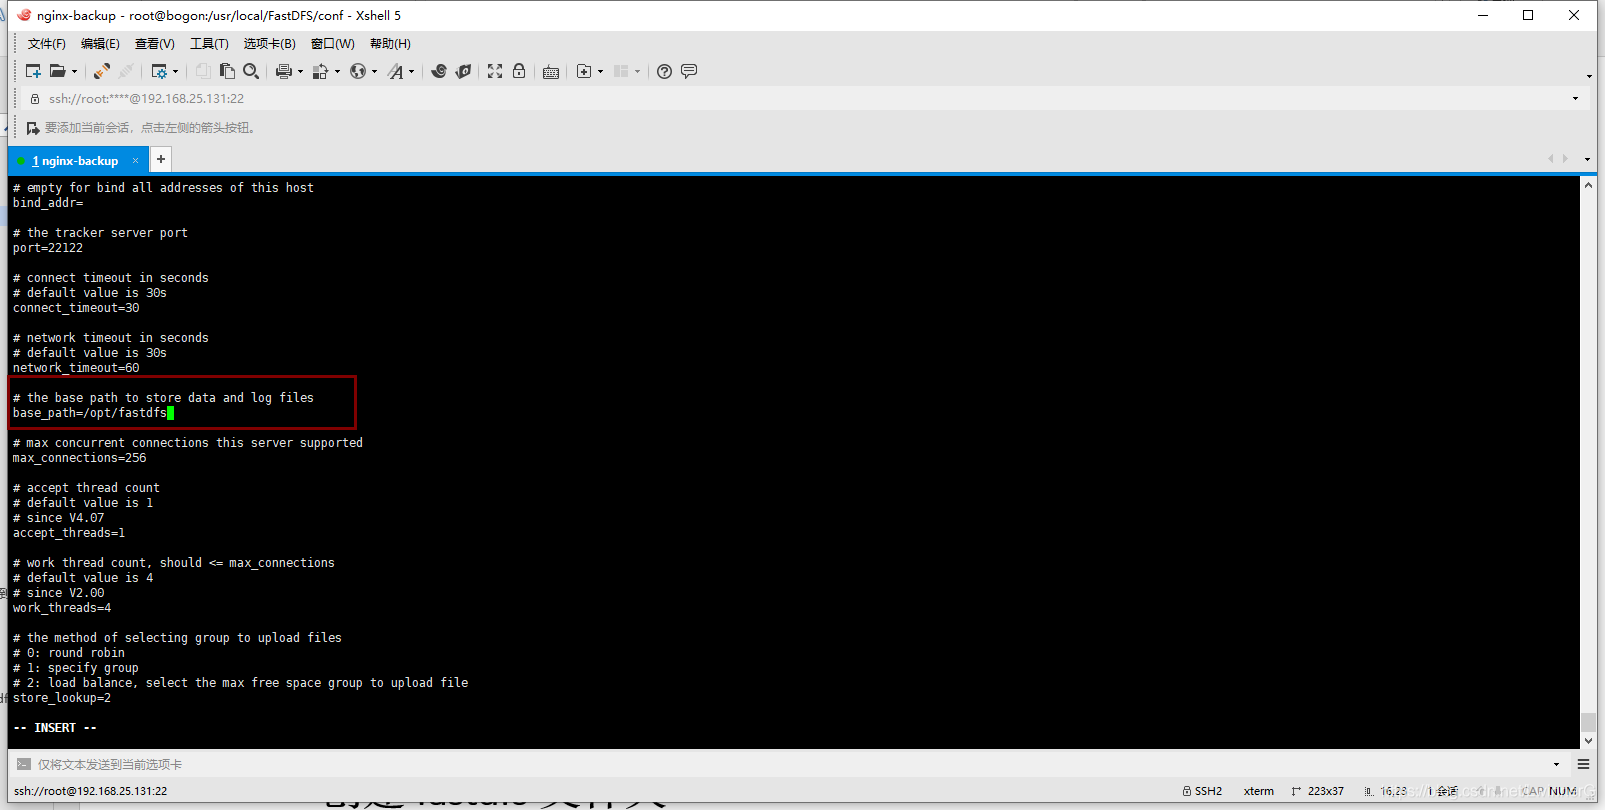Click the base_path=/opt/fastdfs line
1605x810 pixels.
point(90,413)
